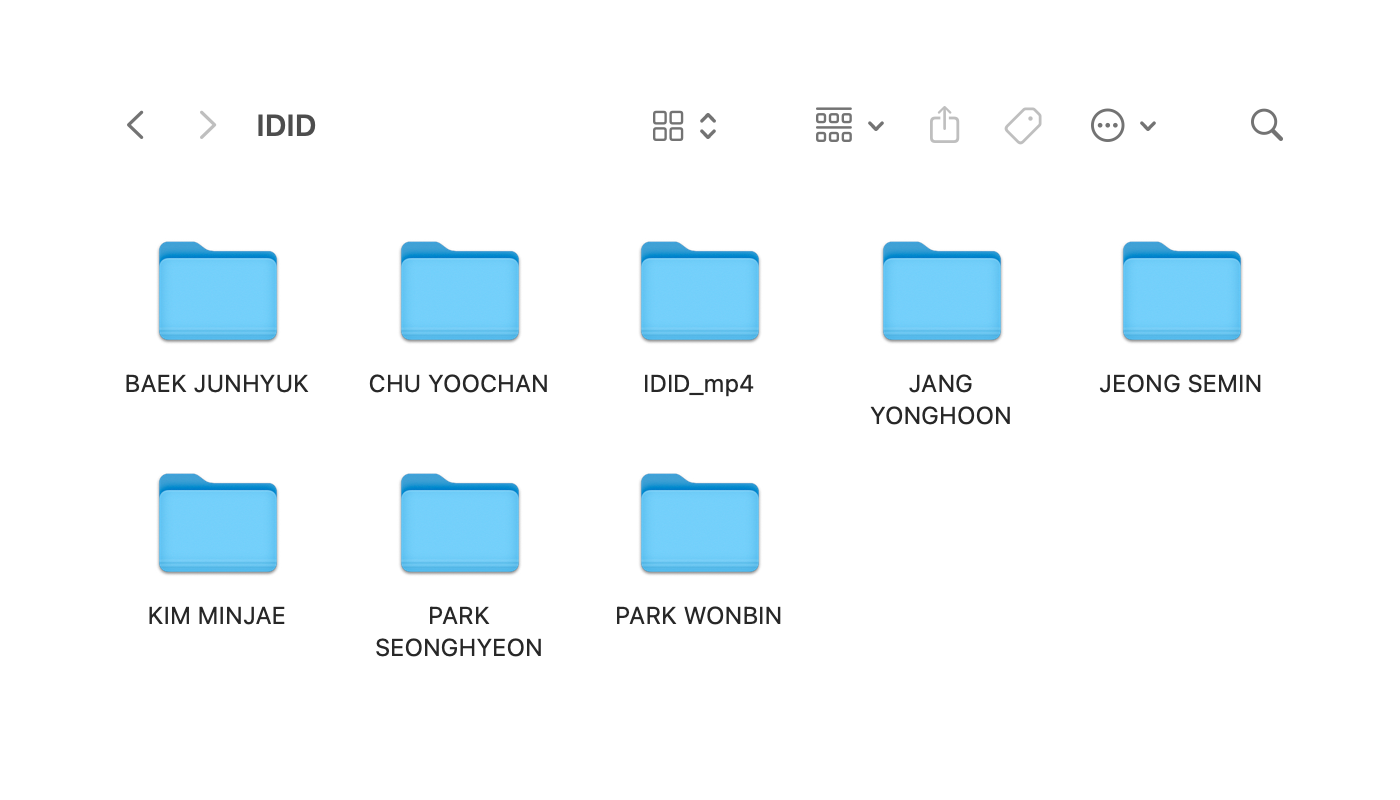The height and width of the screenshot is (800, 1400).
Task: Click the forward navigation arrow
Action: click(207, 125)
